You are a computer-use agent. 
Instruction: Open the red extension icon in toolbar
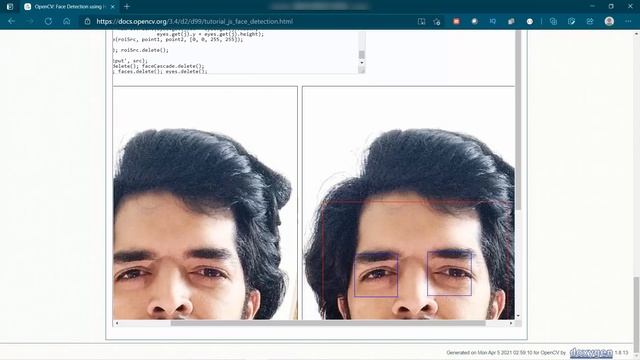[456, 21]
